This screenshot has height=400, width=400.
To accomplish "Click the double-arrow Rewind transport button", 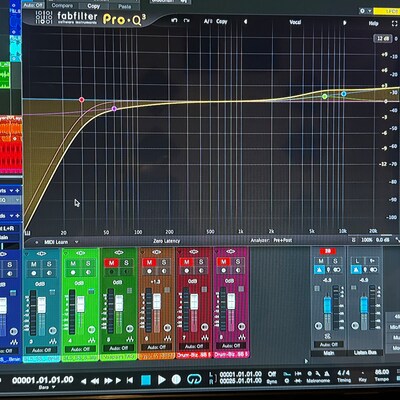I will tap(95, 381).
